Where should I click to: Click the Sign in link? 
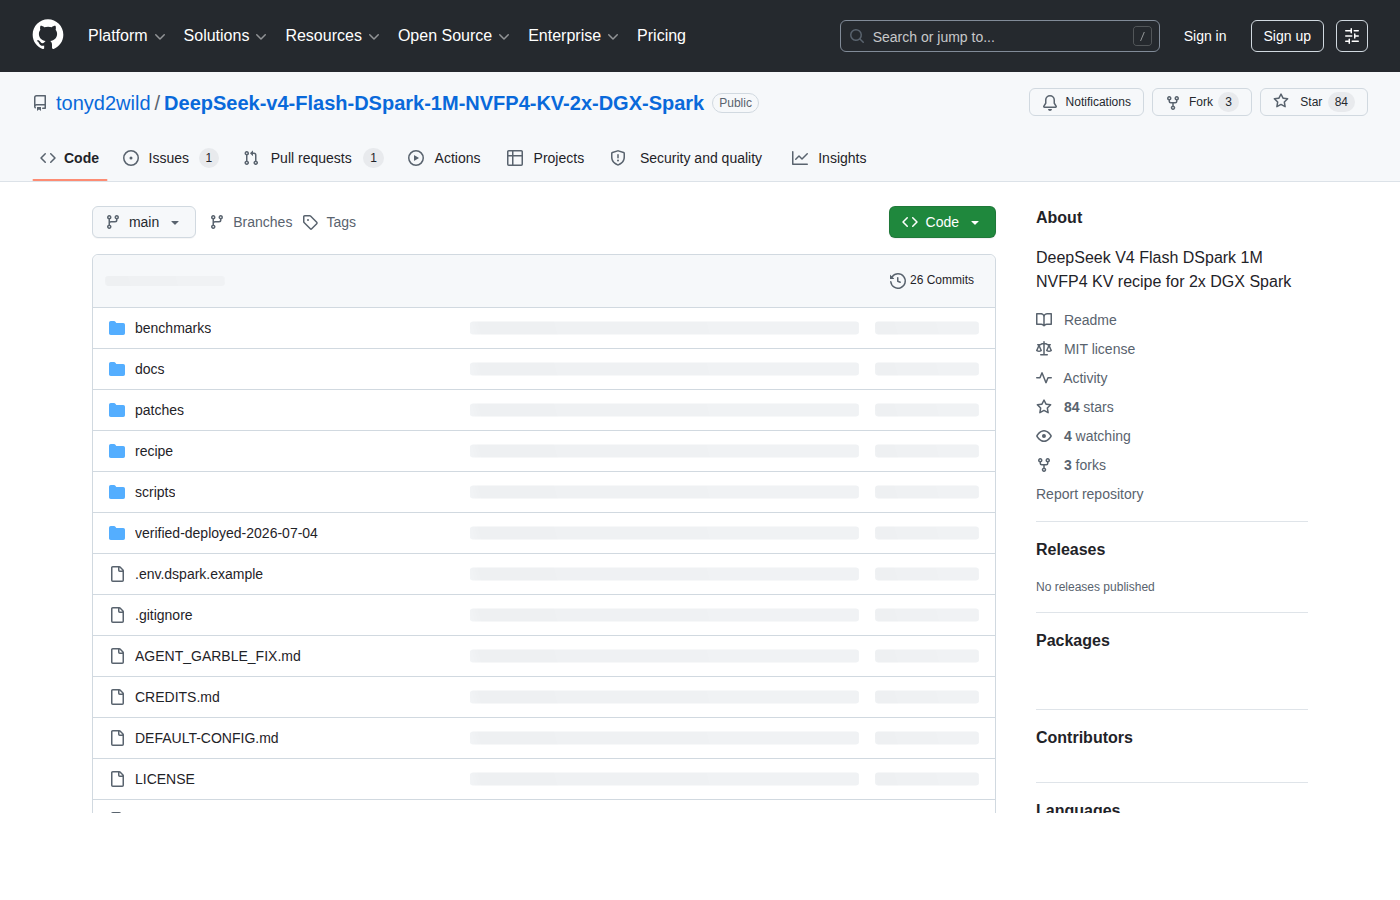[1205, 36]
